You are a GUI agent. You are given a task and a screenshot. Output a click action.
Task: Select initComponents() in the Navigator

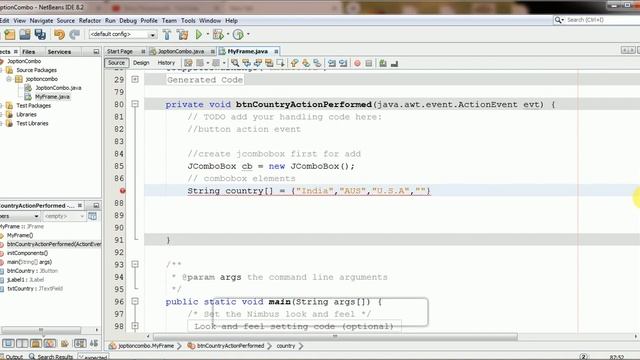(x=27, y=253)
